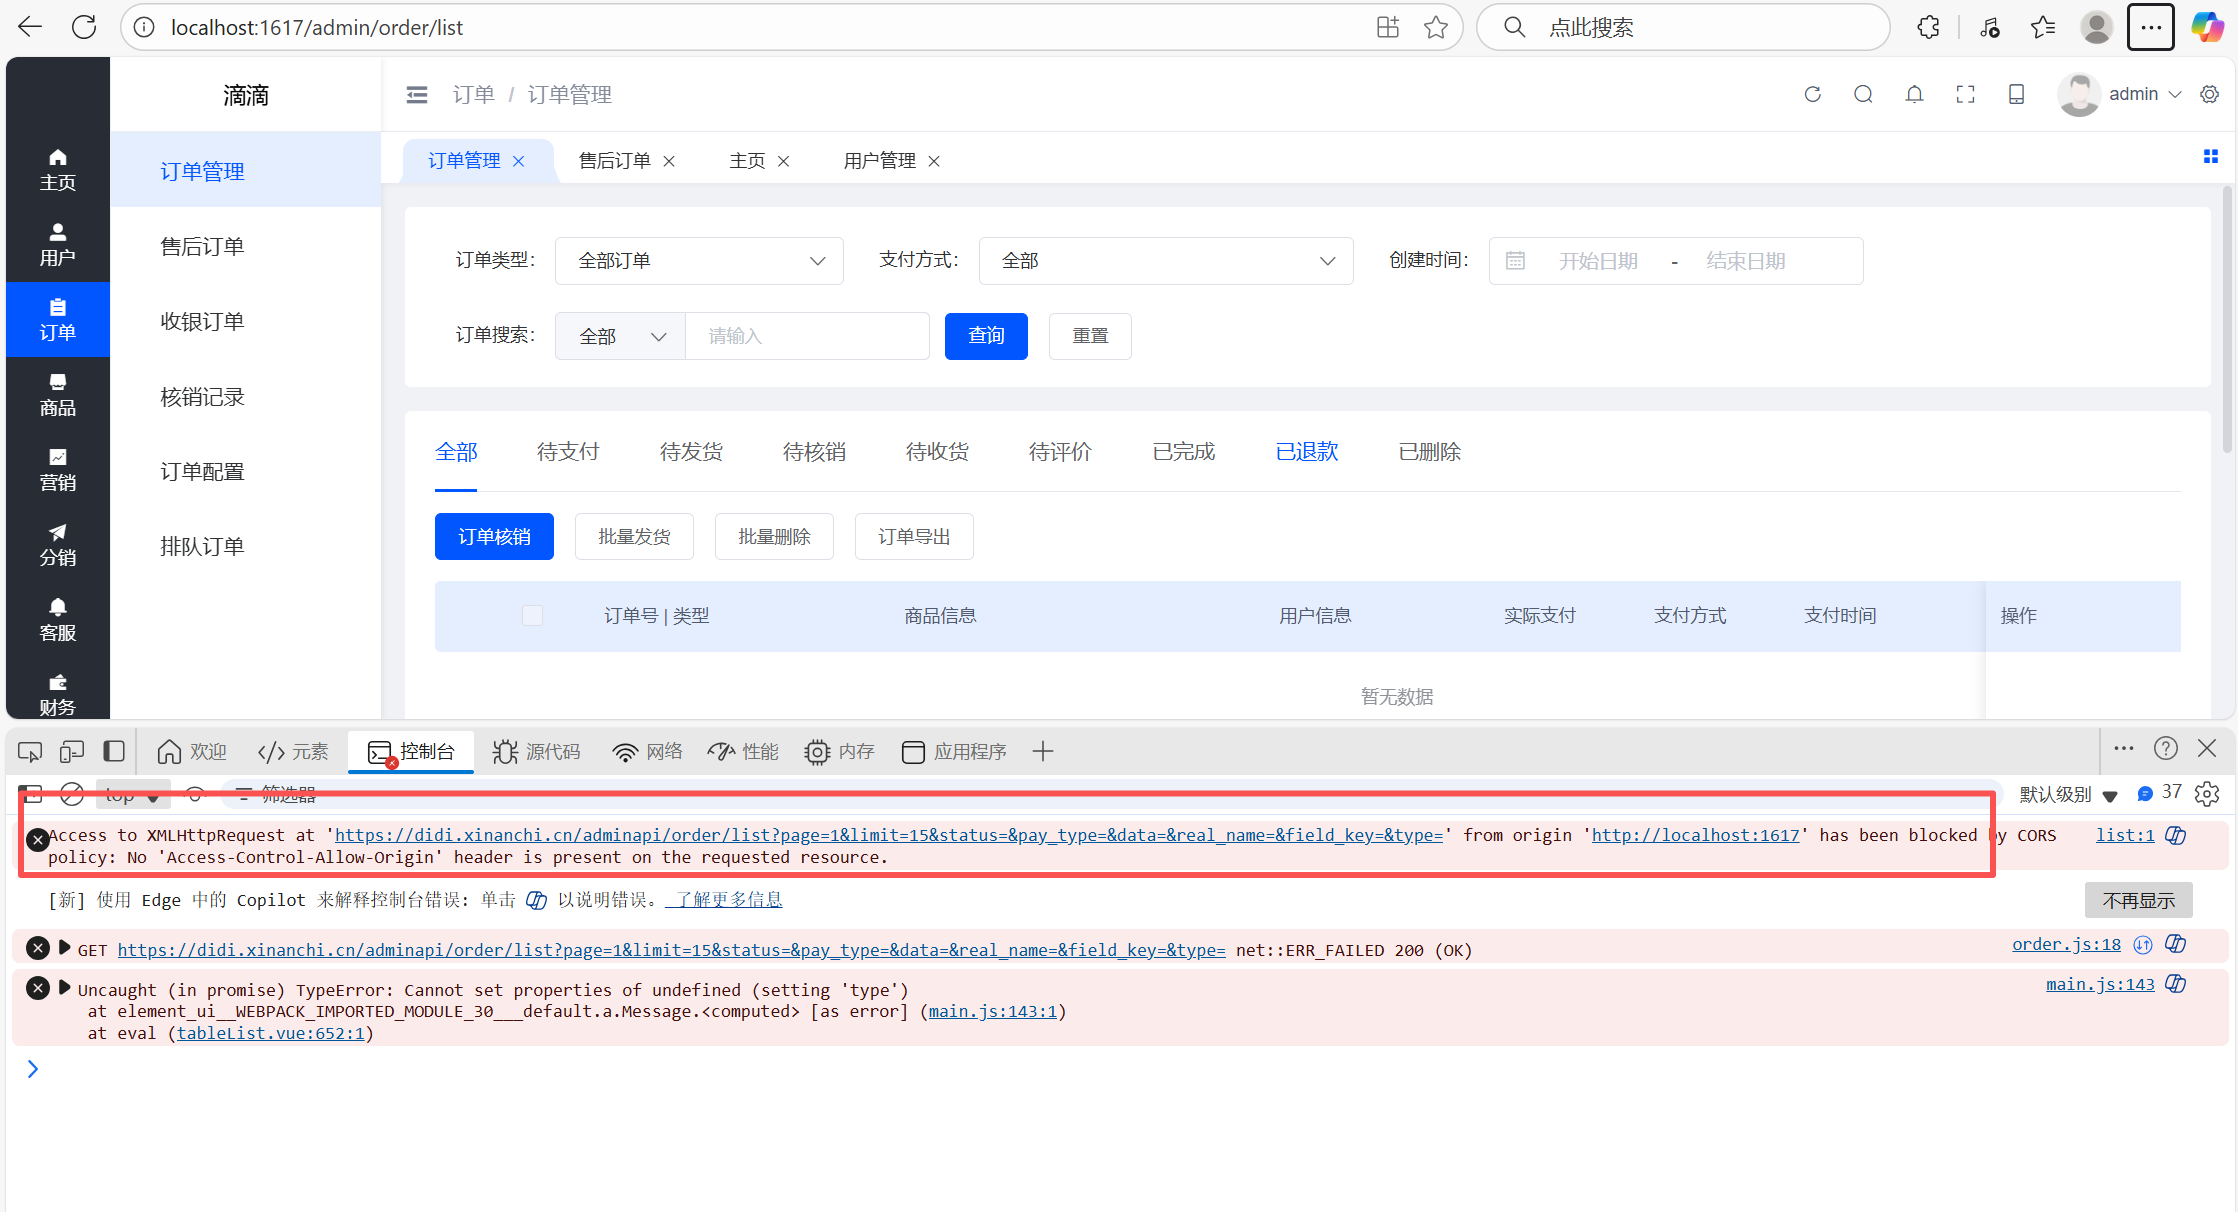Screen dimensions: 2238x1212
Task: Click DevTools inspect element icon
Action: (30, 751)
